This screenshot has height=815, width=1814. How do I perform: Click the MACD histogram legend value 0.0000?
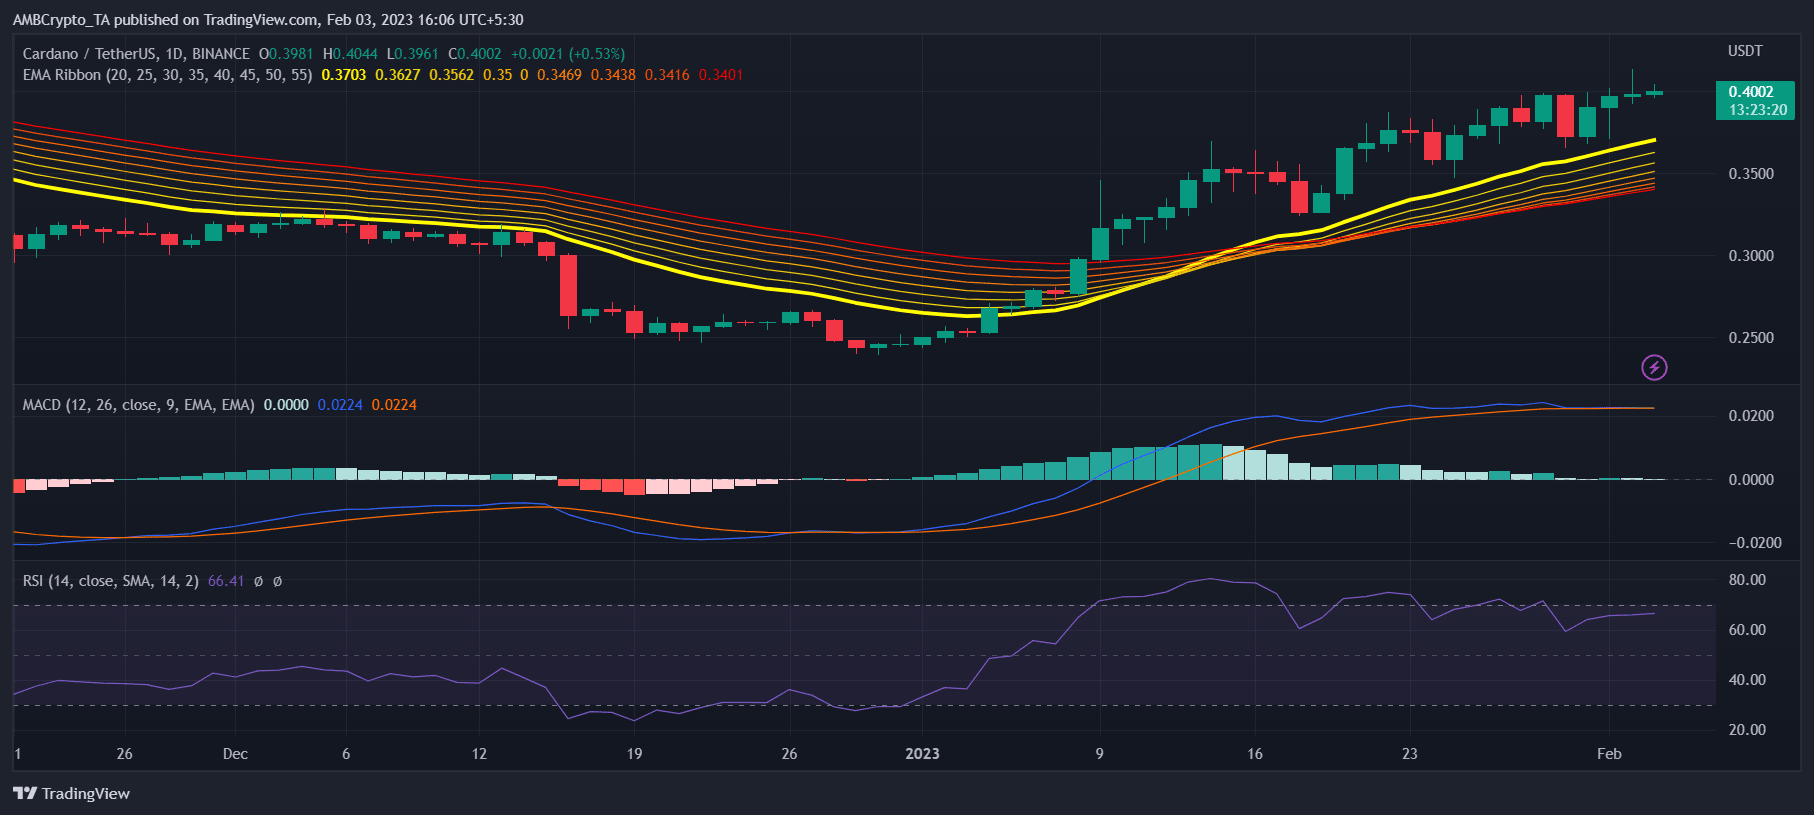(x=286, y=405)
